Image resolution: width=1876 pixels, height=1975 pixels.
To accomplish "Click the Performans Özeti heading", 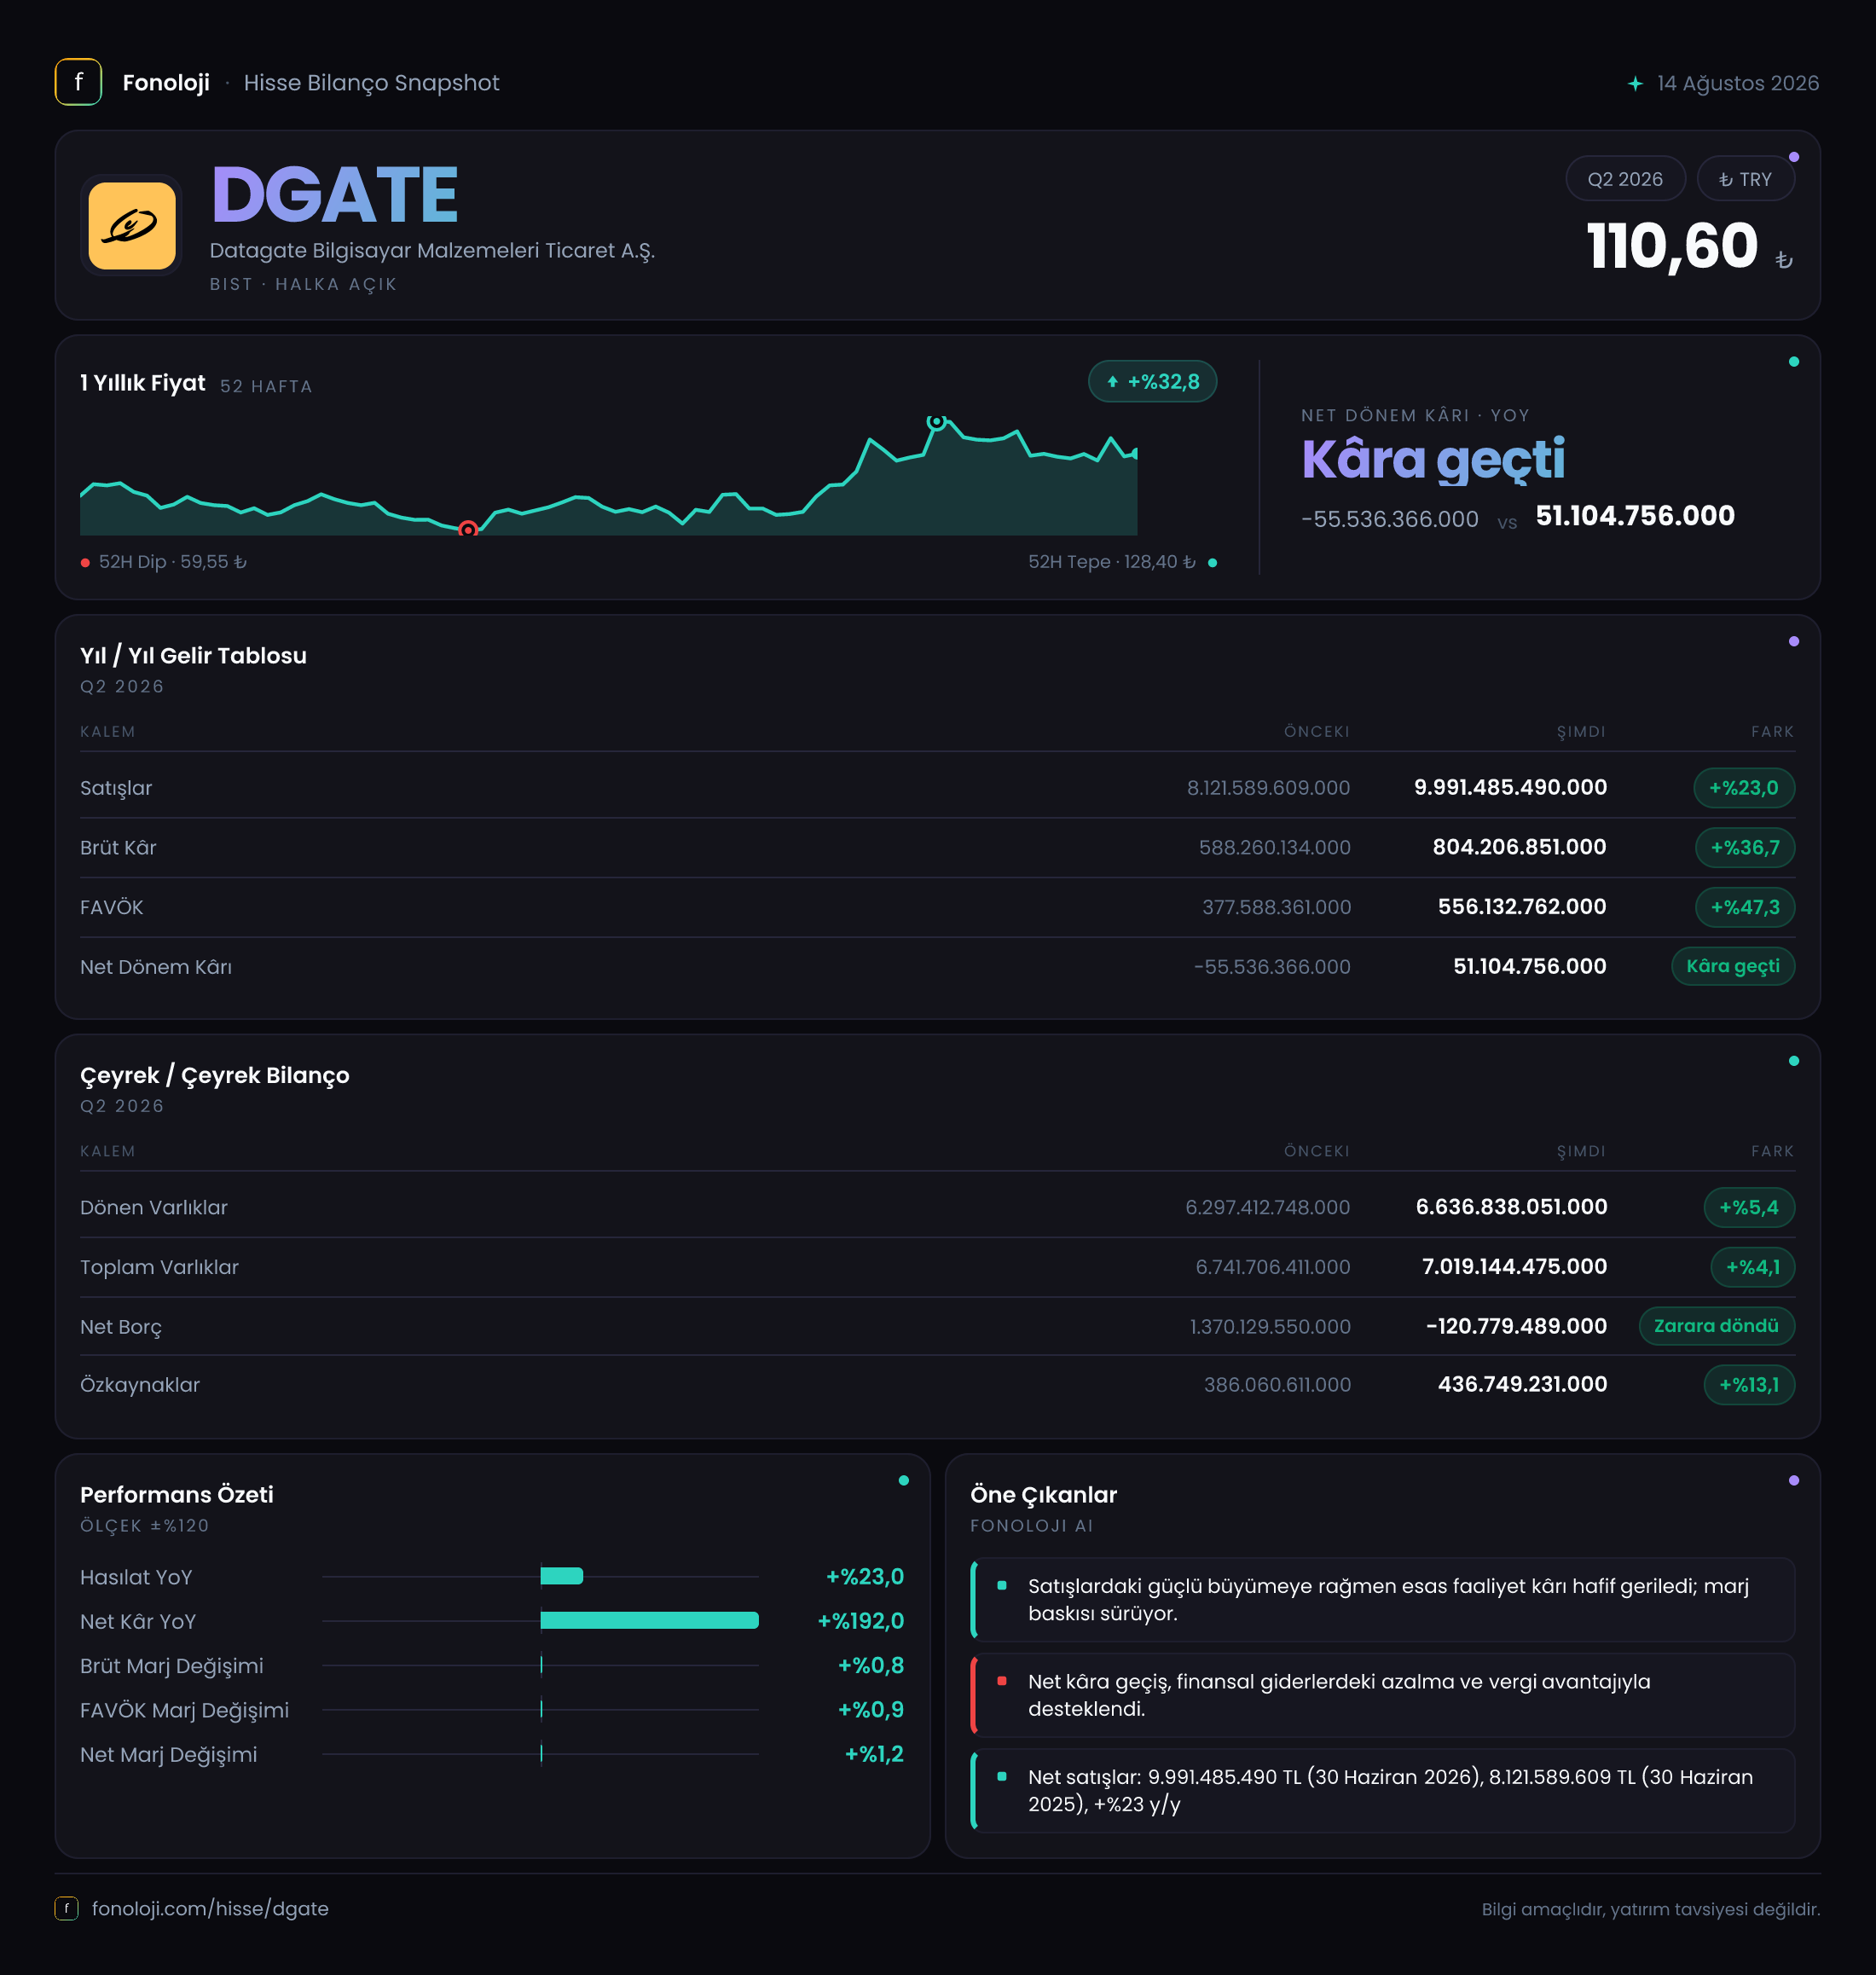I will coord(177,1495).
